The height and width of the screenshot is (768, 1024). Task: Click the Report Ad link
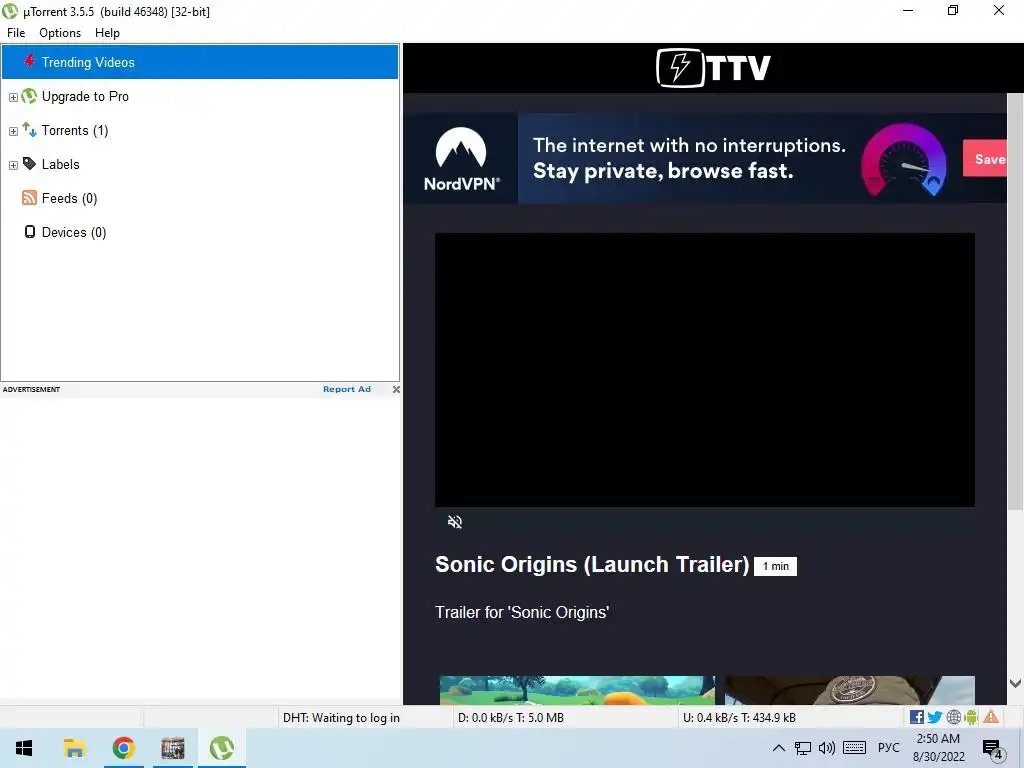pos(347,389)
